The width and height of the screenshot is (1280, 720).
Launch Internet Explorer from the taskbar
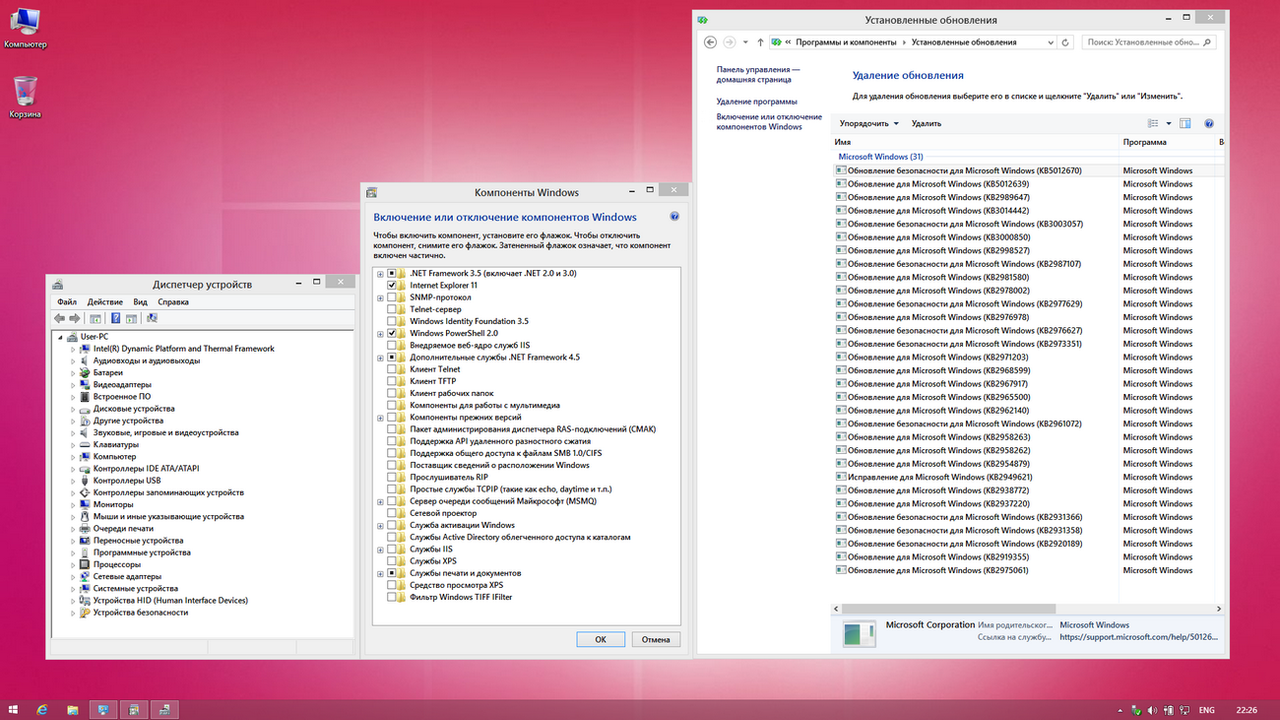coord(42,709)
